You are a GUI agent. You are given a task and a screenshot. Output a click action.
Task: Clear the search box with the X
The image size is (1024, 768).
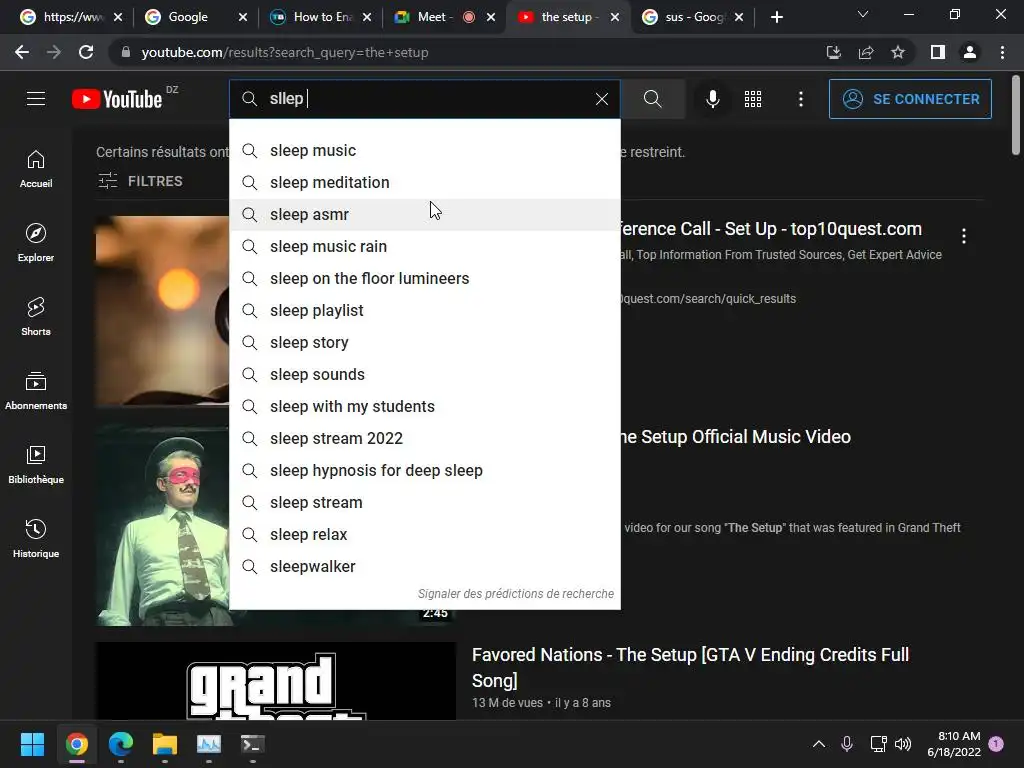point(601,99)
